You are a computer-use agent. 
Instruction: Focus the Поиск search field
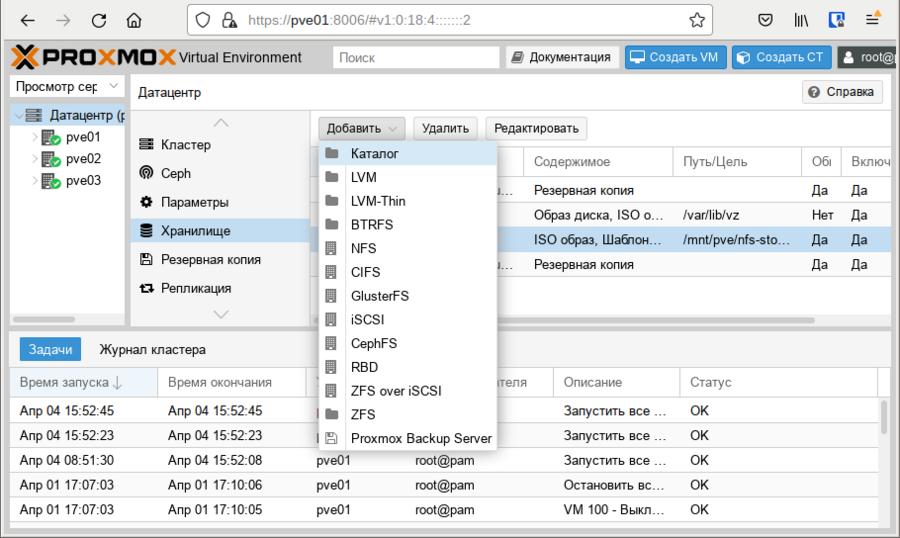416,57
